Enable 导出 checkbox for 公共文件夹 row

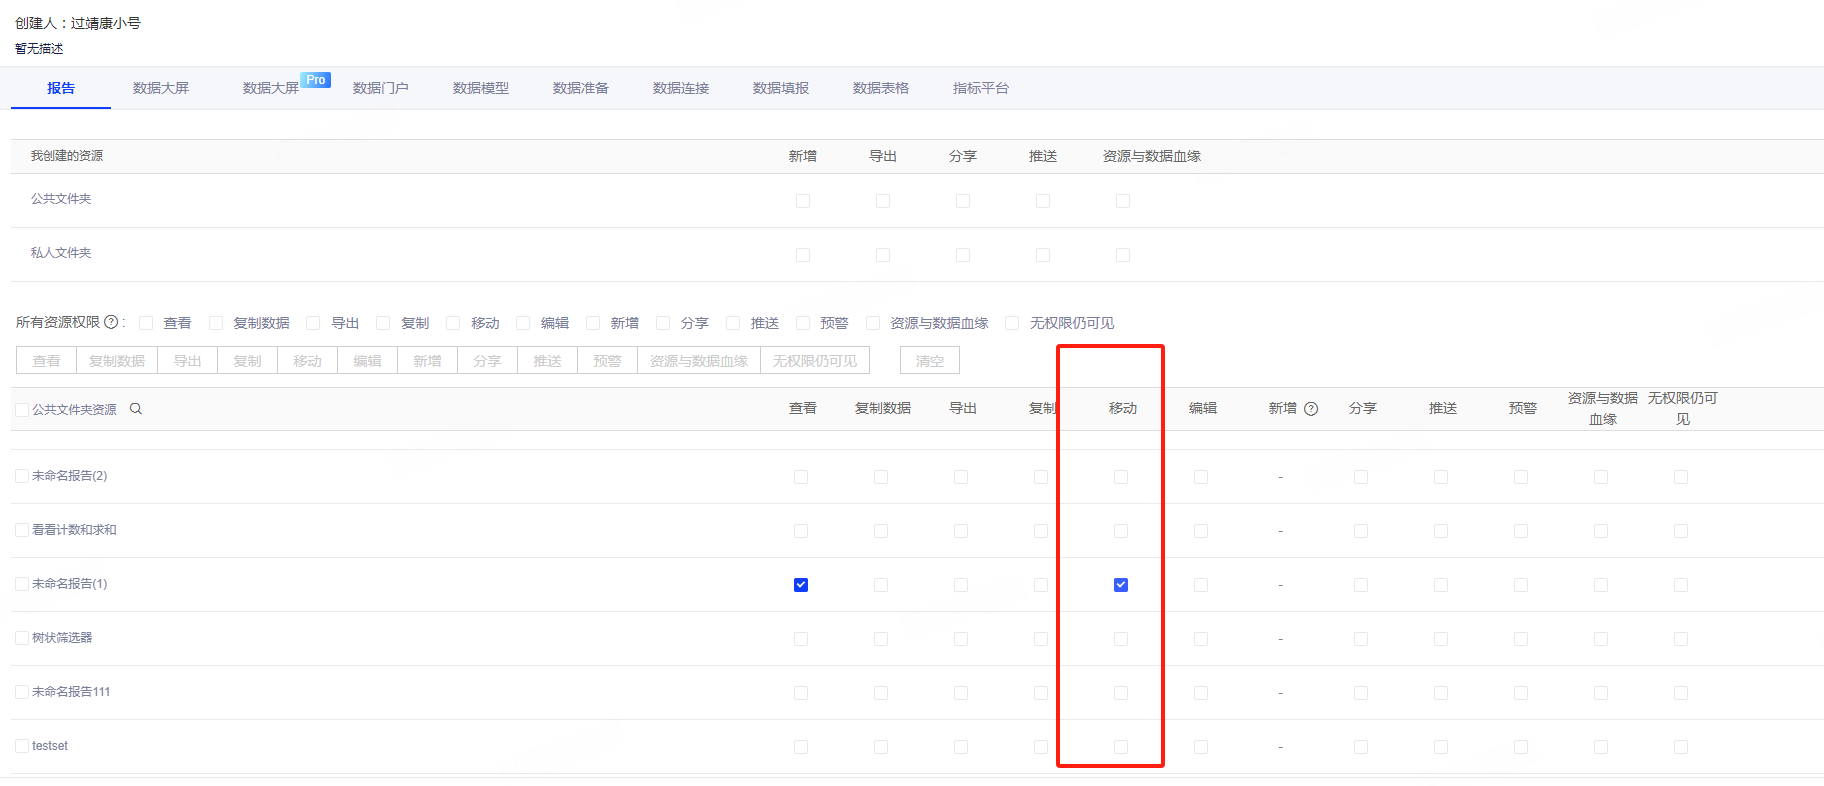click(883, 201)
